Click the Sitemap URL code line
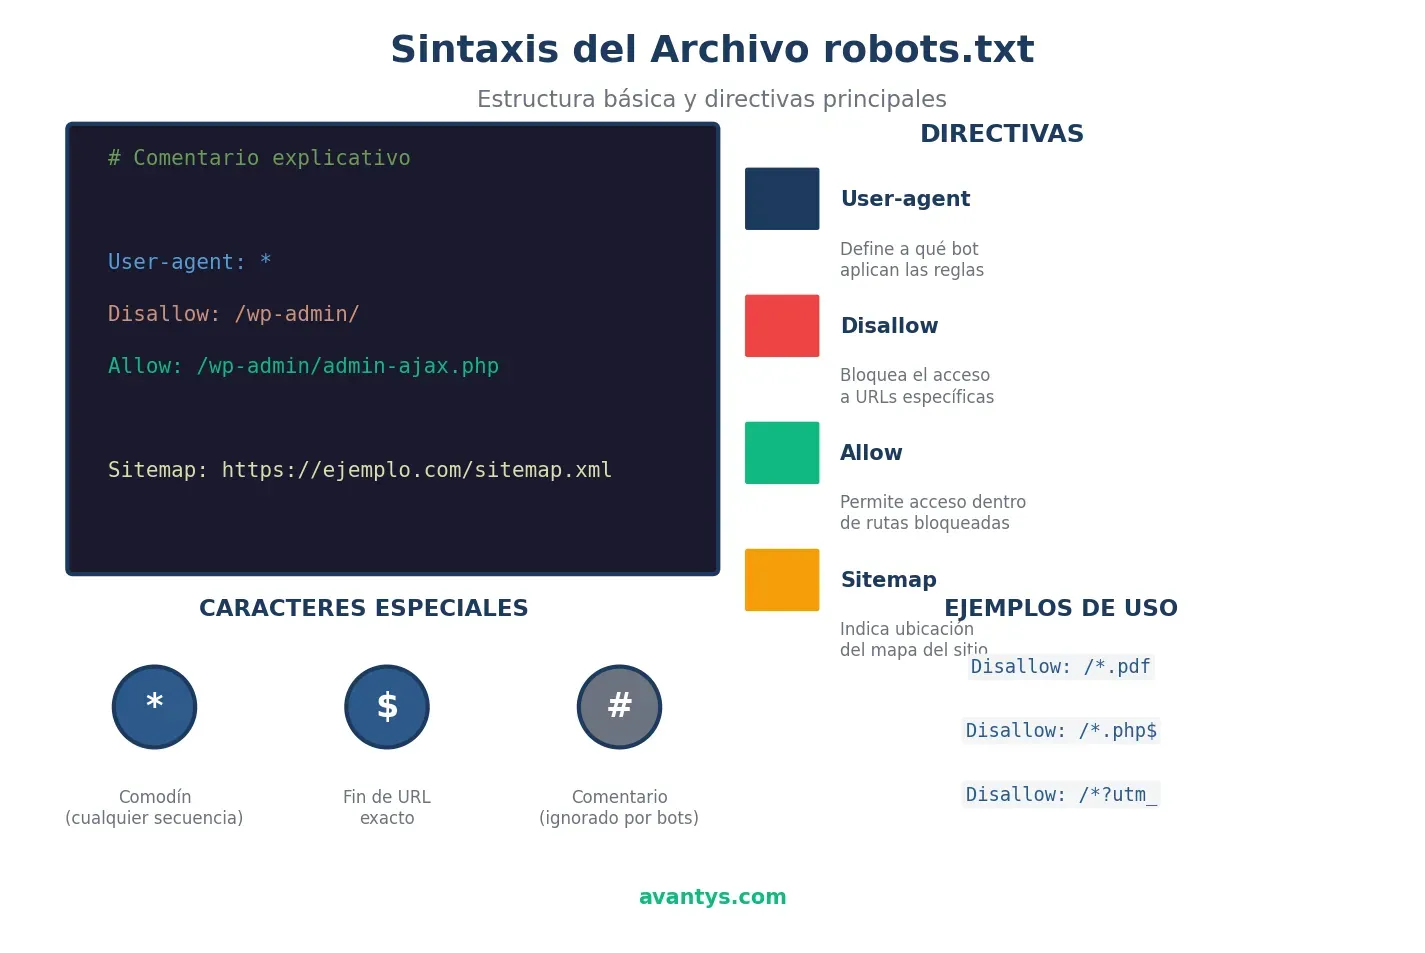 360,470
